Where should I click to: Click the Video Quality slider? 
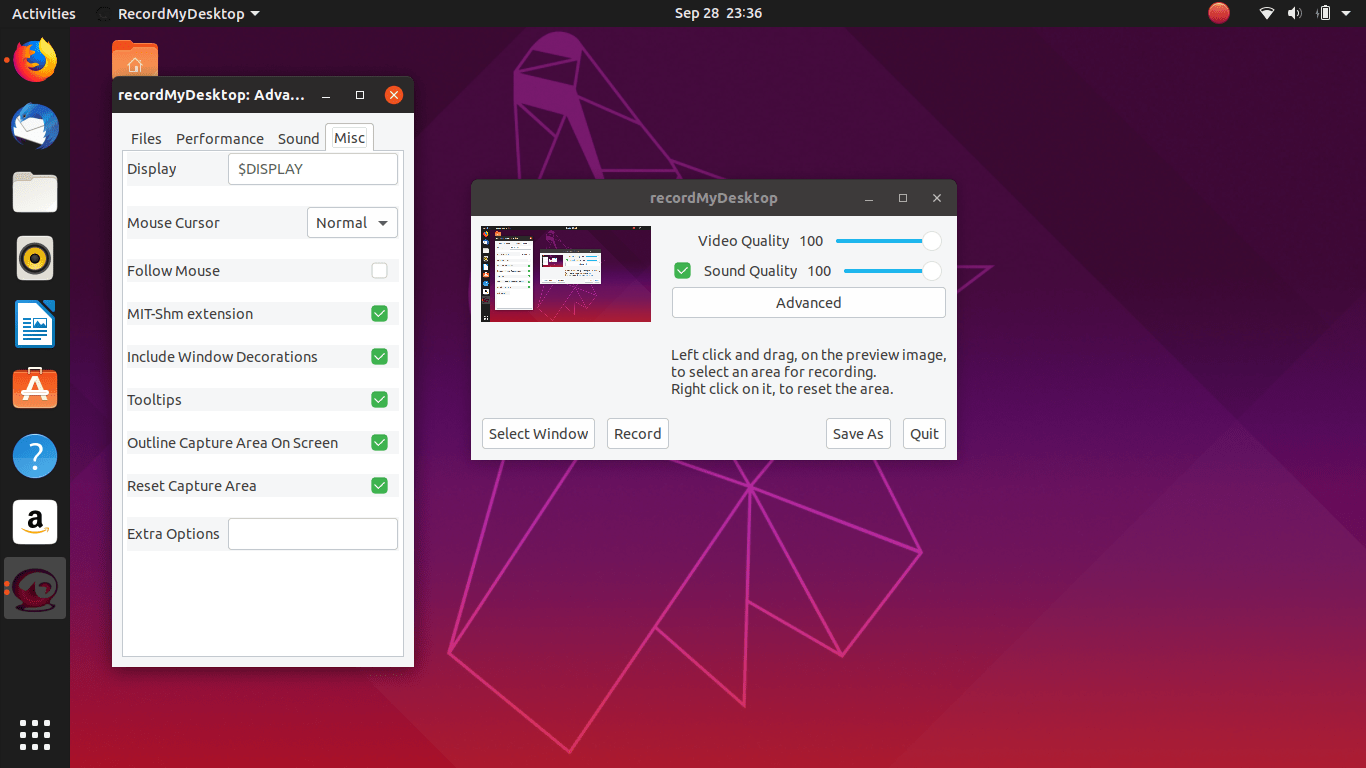[887, 241]
